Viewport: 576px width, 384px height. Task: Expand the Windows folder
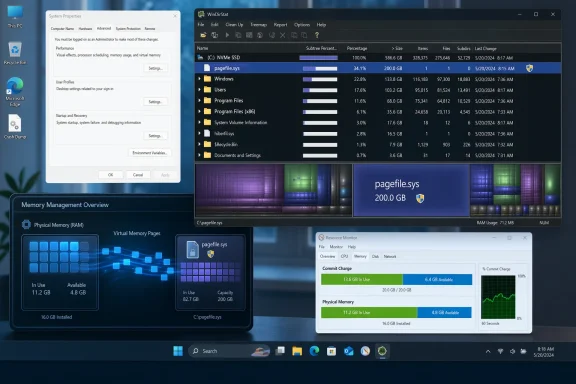coord(199,79)
